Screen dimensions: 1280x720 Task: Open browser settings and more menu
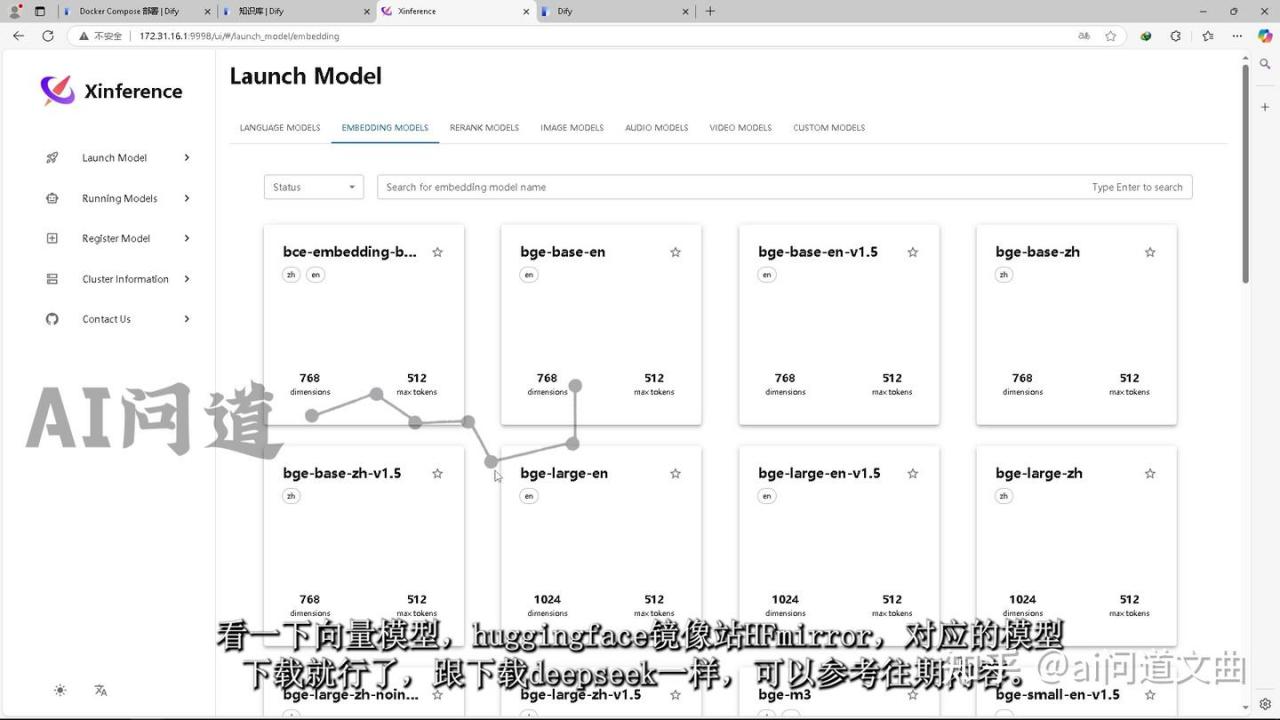point(1236,36)
